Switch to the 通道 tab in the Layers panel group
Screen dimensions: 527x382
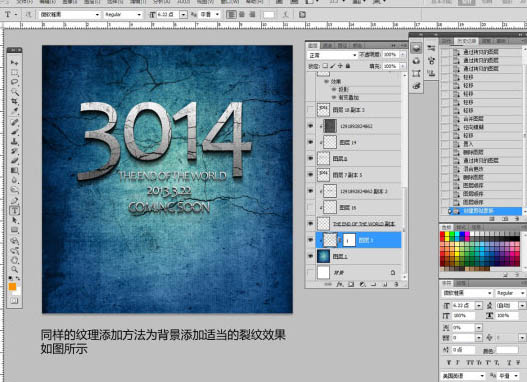pyautogui.click(x=327, y=45)
